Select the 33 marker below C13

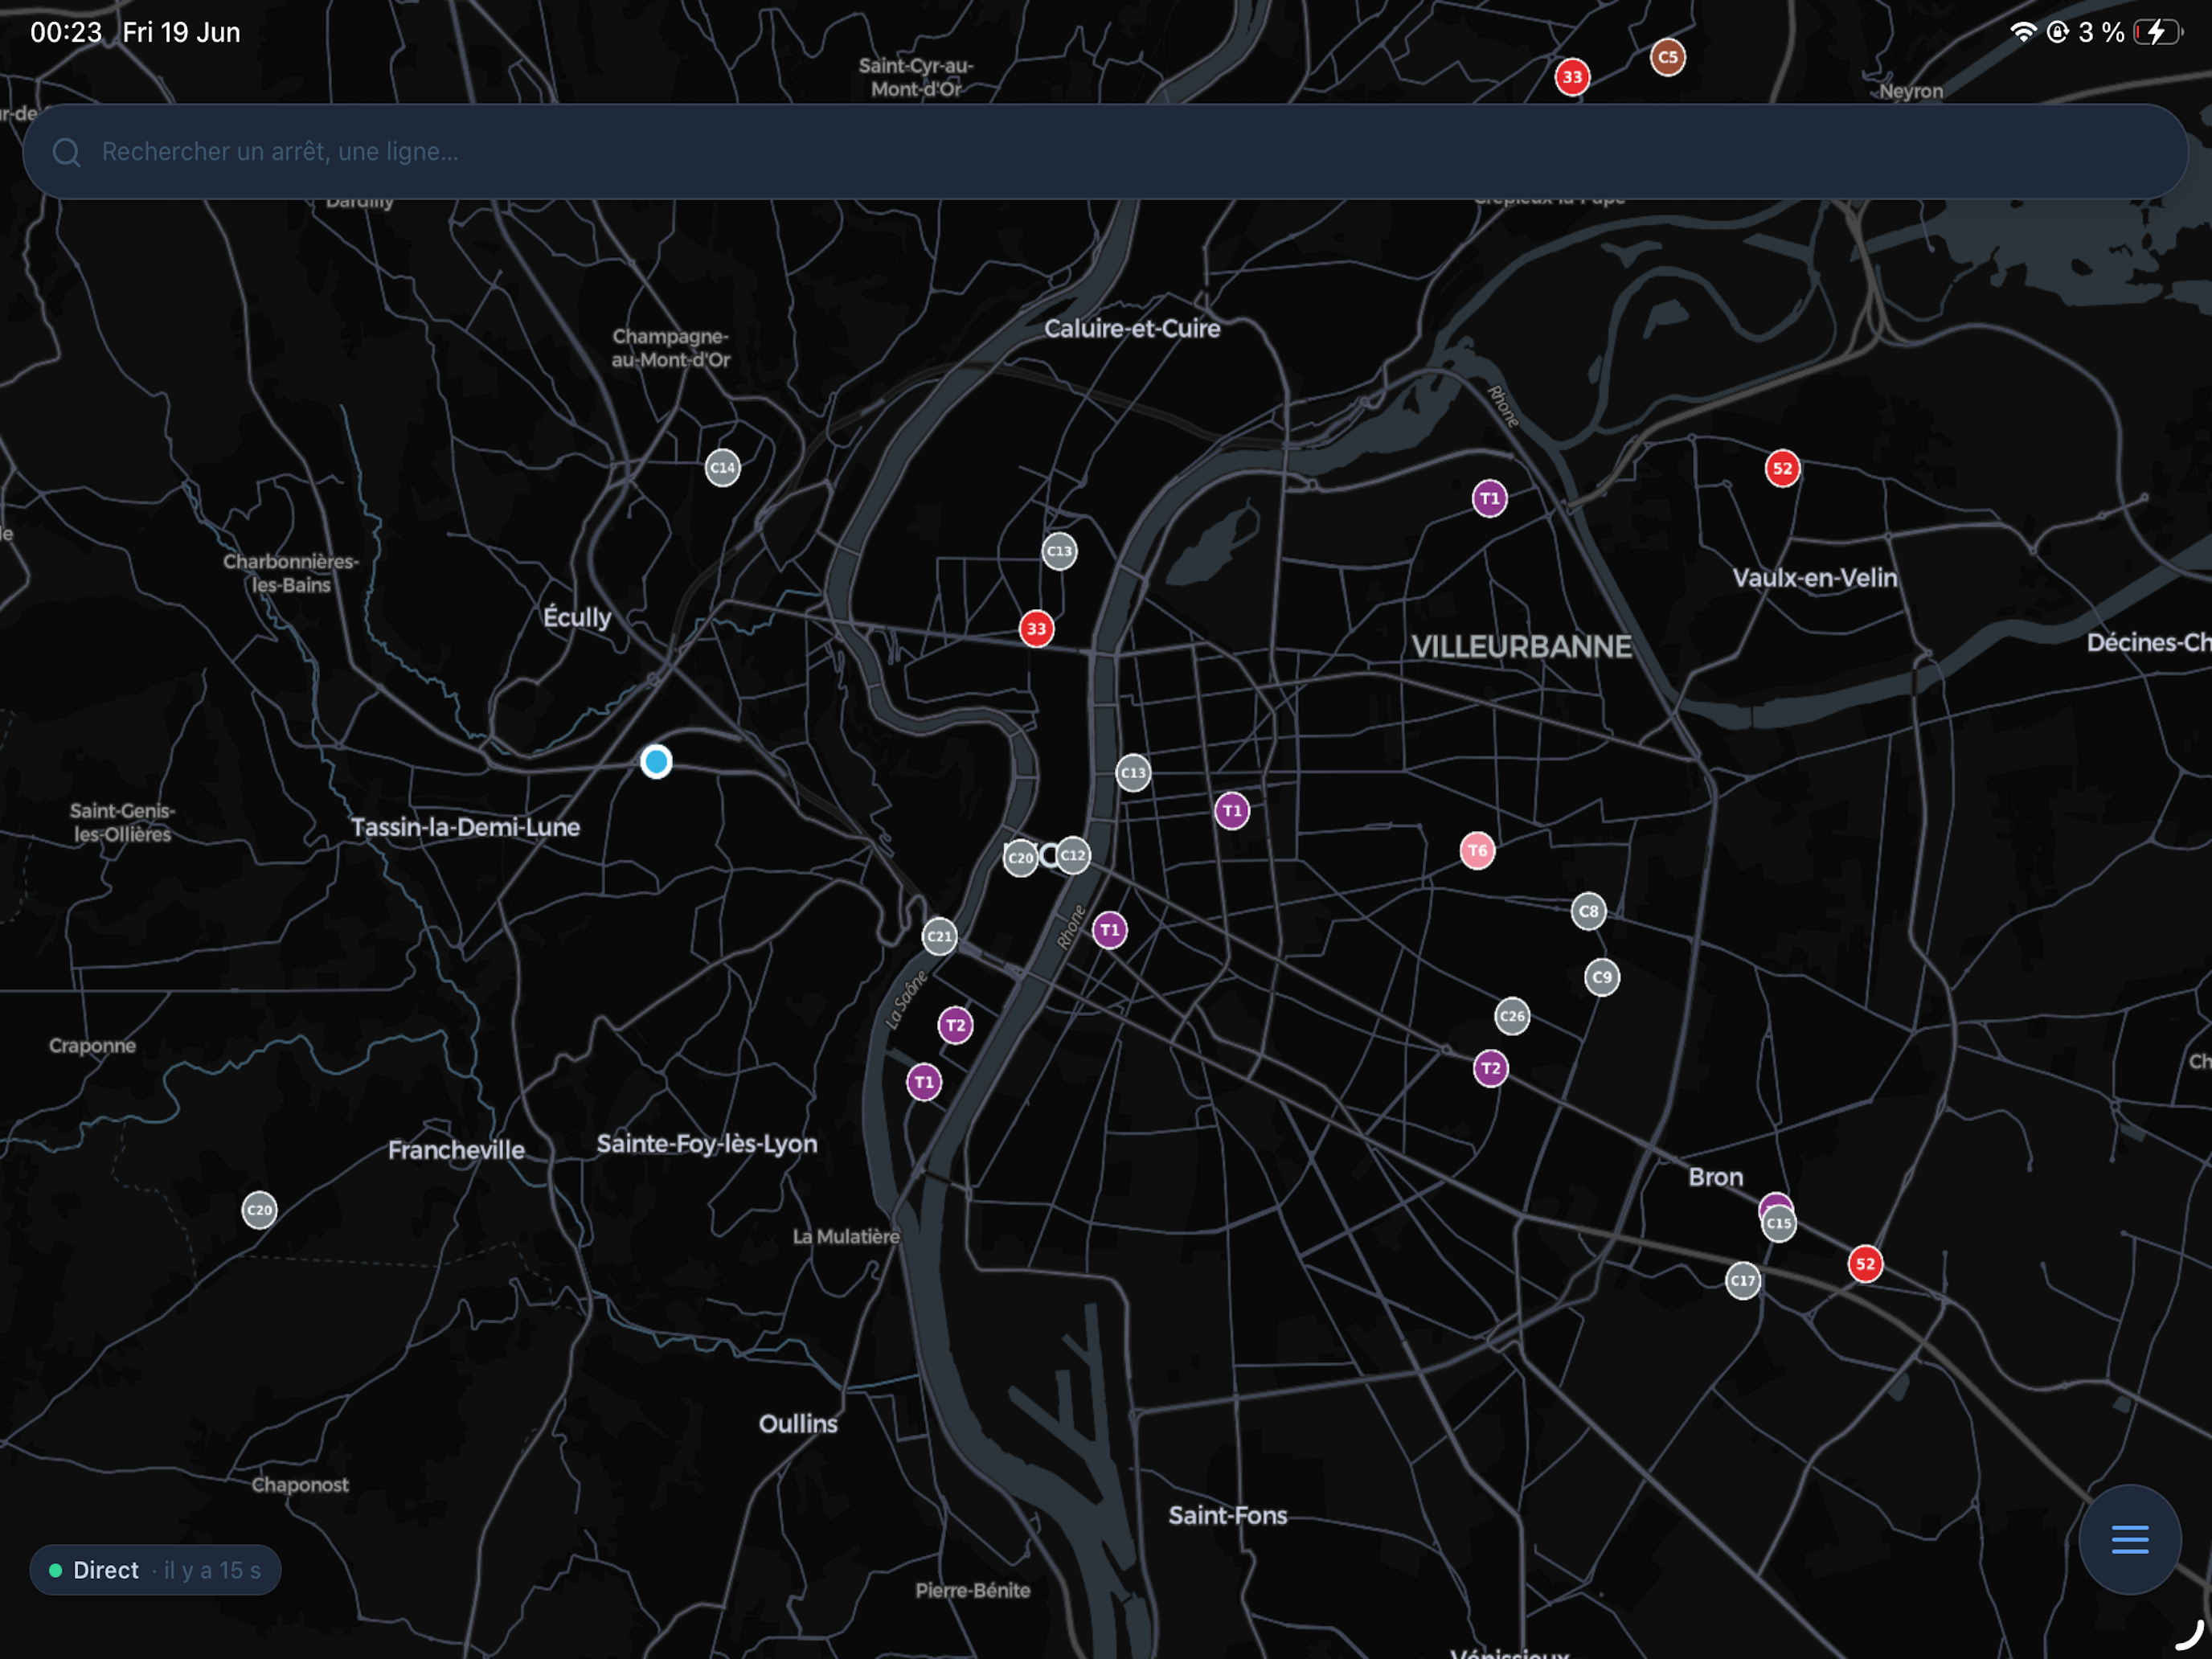(1036, 629)
